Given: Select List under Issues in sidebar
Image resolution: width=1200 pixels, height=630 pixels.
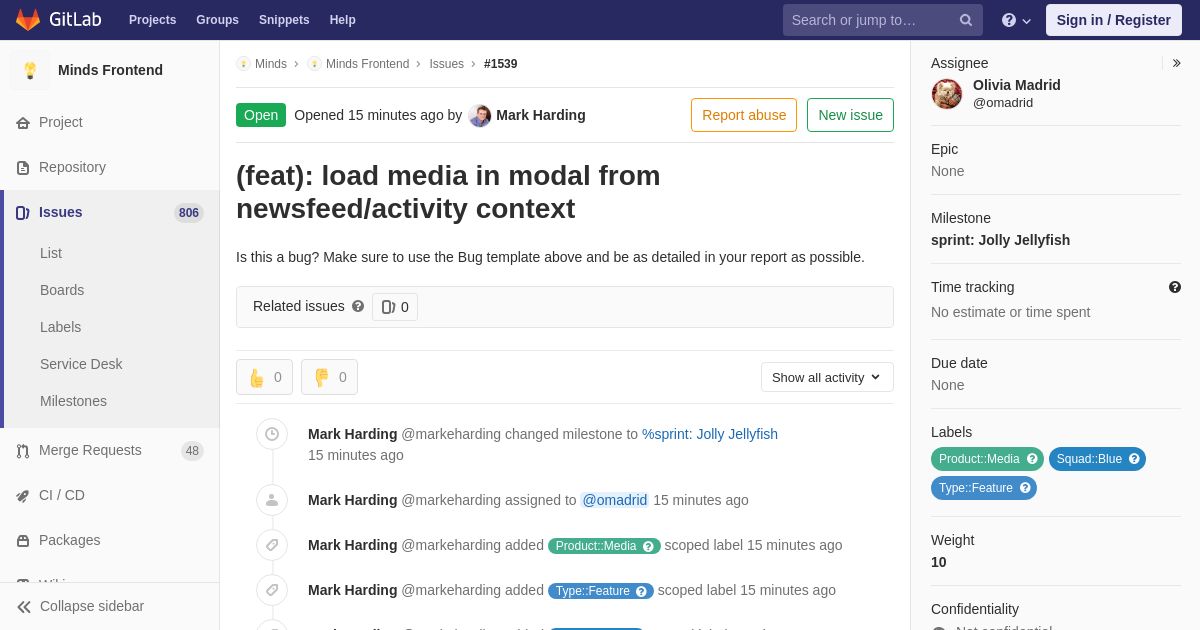Looking at the screenshot, I should tap(51, 253).
